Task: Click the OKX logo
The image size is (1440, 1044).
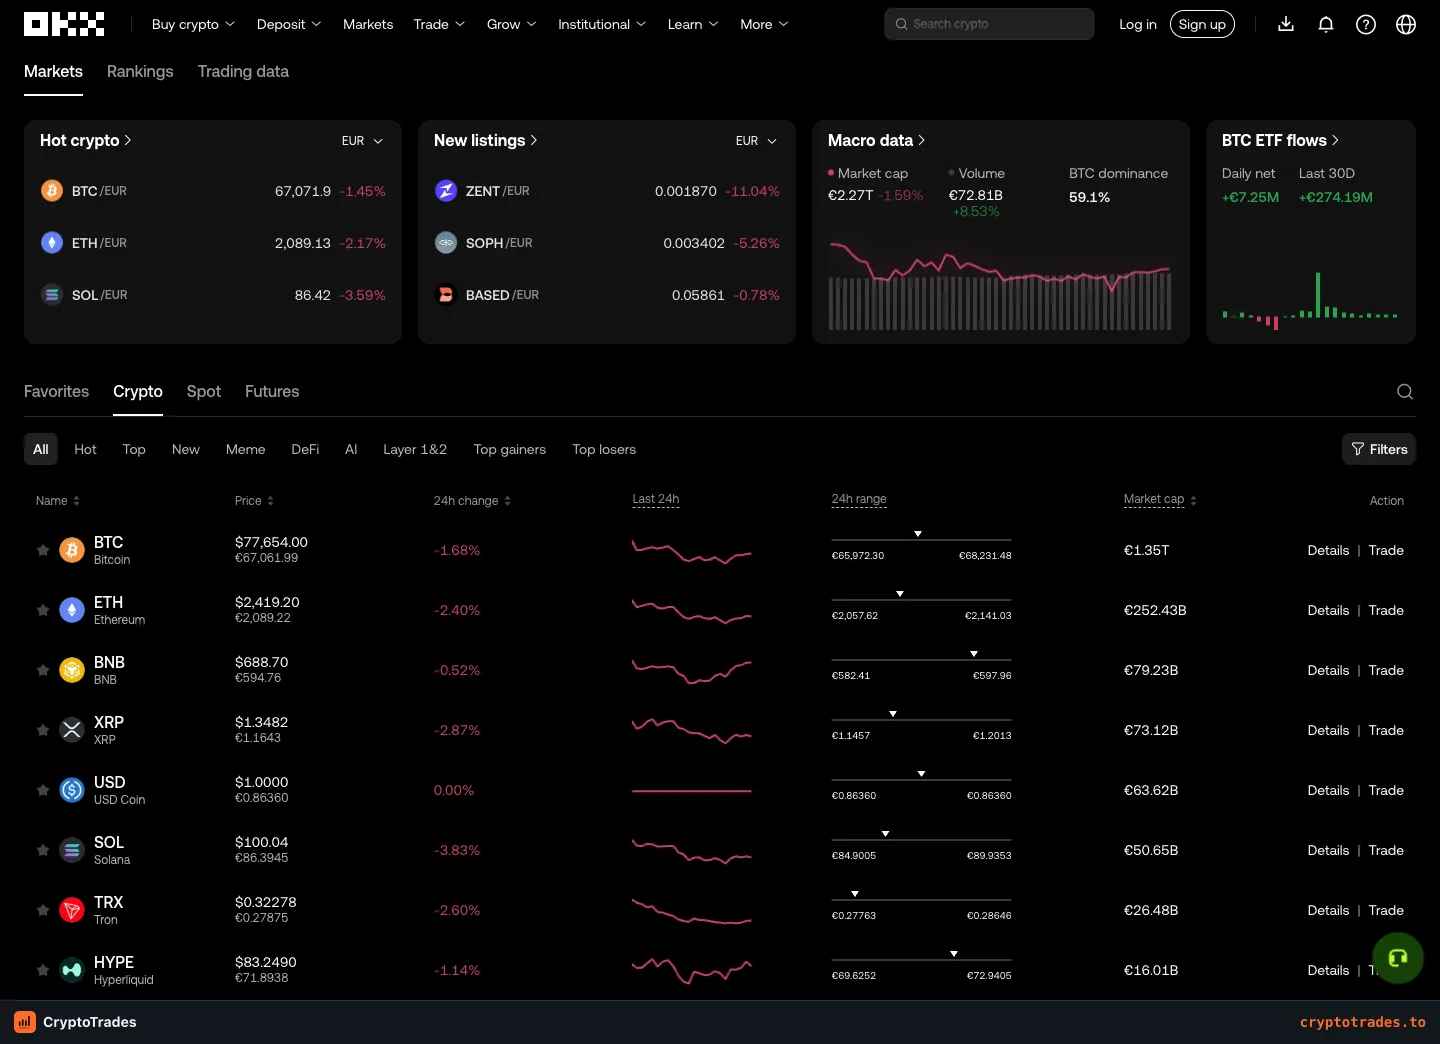Action: (64, 24)
